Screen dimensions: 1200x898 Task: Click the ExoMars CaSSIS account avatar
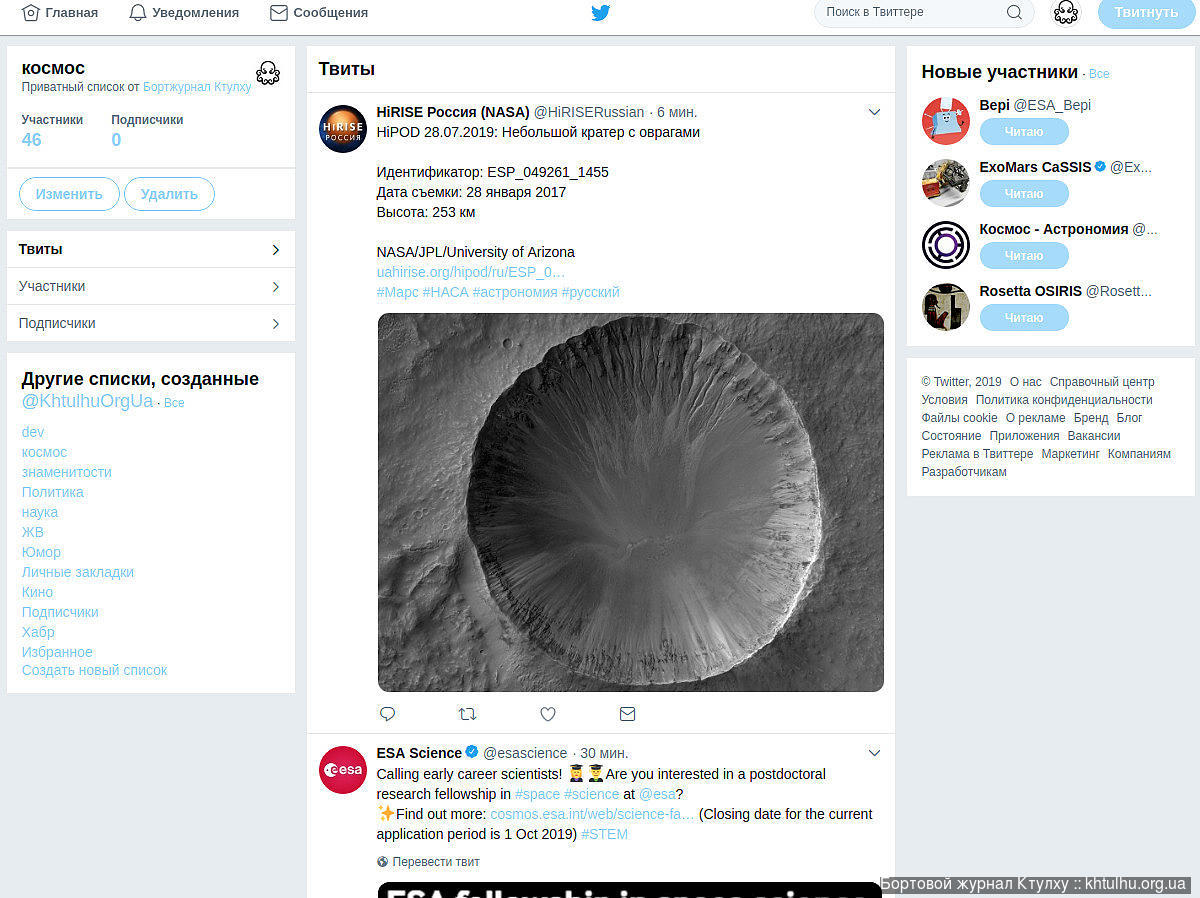click(x=946, y=183)
